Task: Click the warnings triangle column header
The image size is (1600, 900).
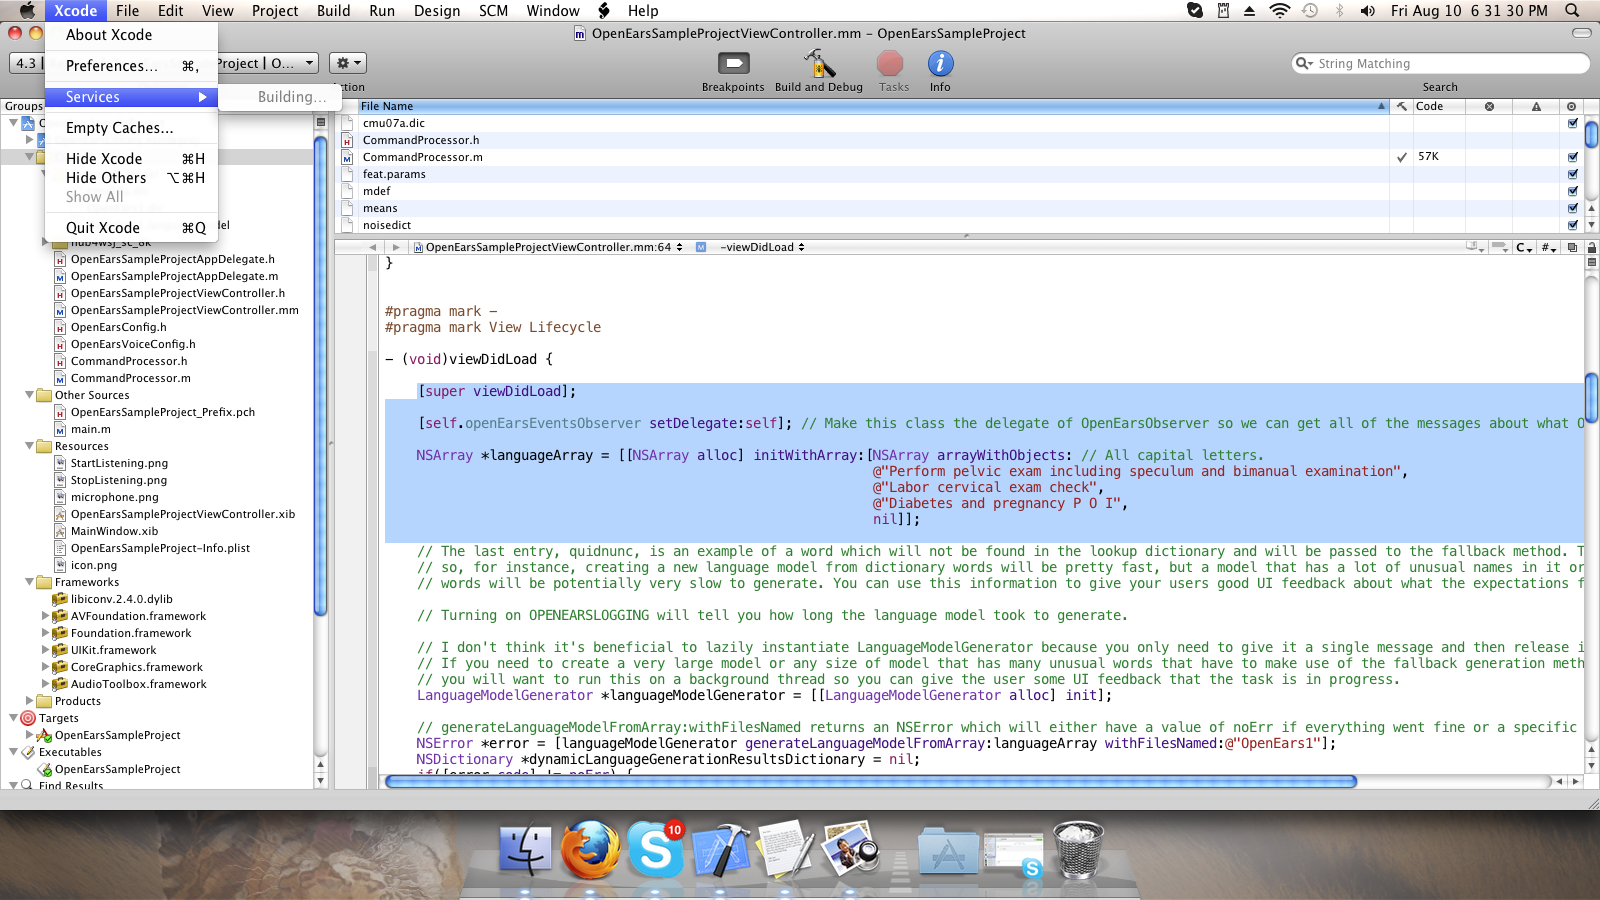Action: [x=1536, y=106]
